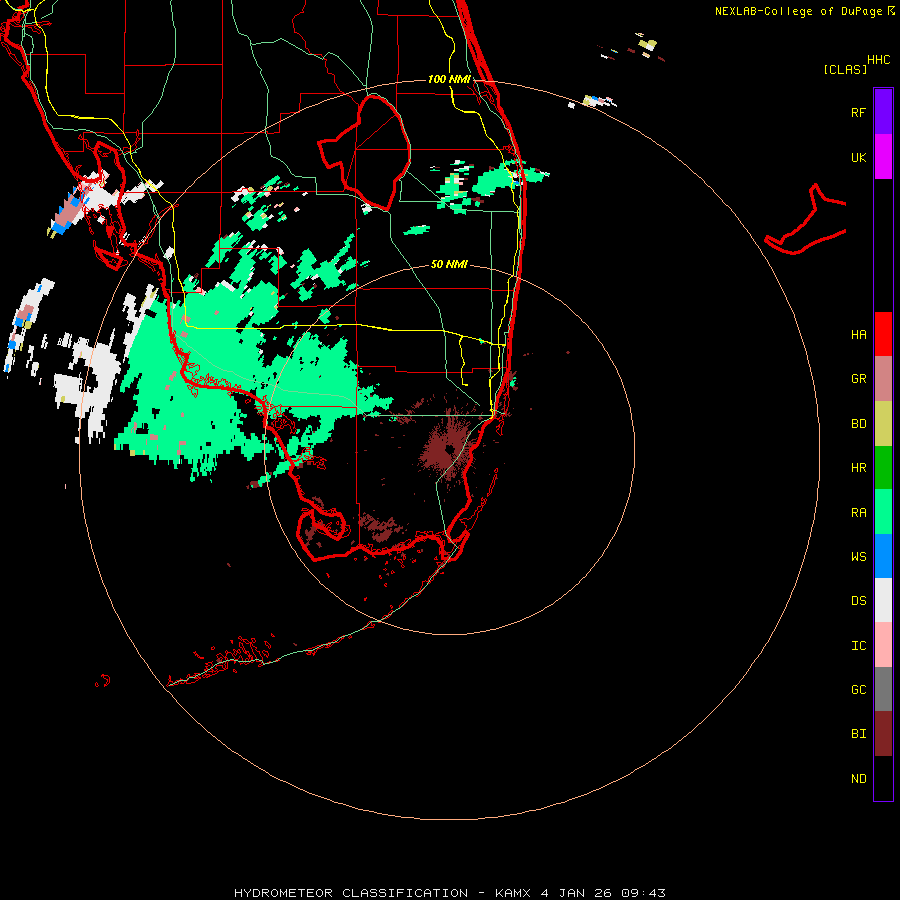
Task: Click the GR salmon legend swatch
Action: coord(883,379)
